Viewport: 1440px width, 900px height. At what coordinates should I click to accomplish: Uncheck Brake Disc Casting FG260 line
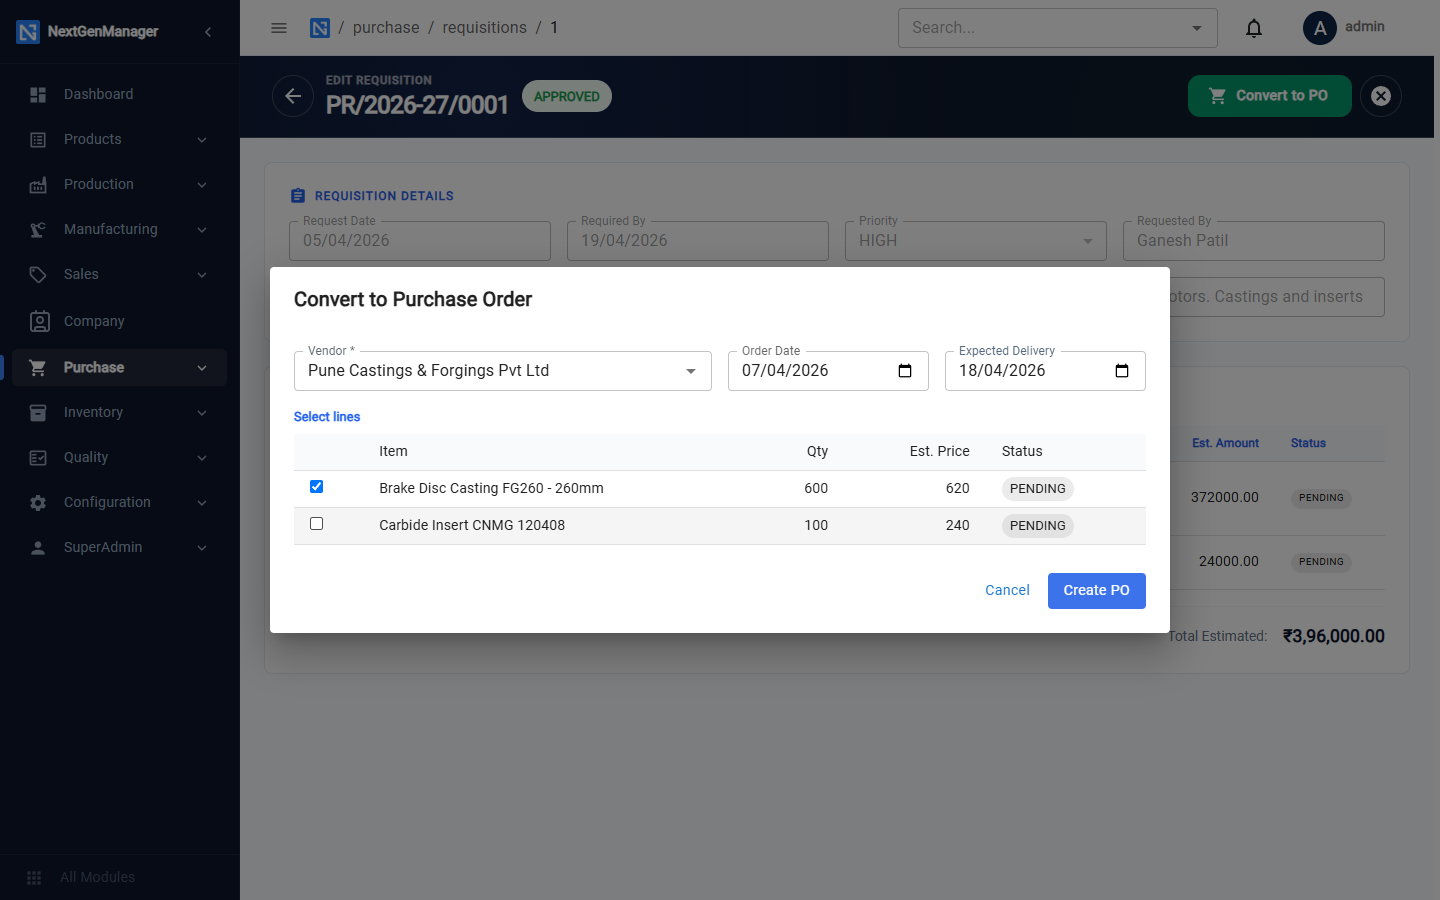pyautogui.click(x=317, y=487)
